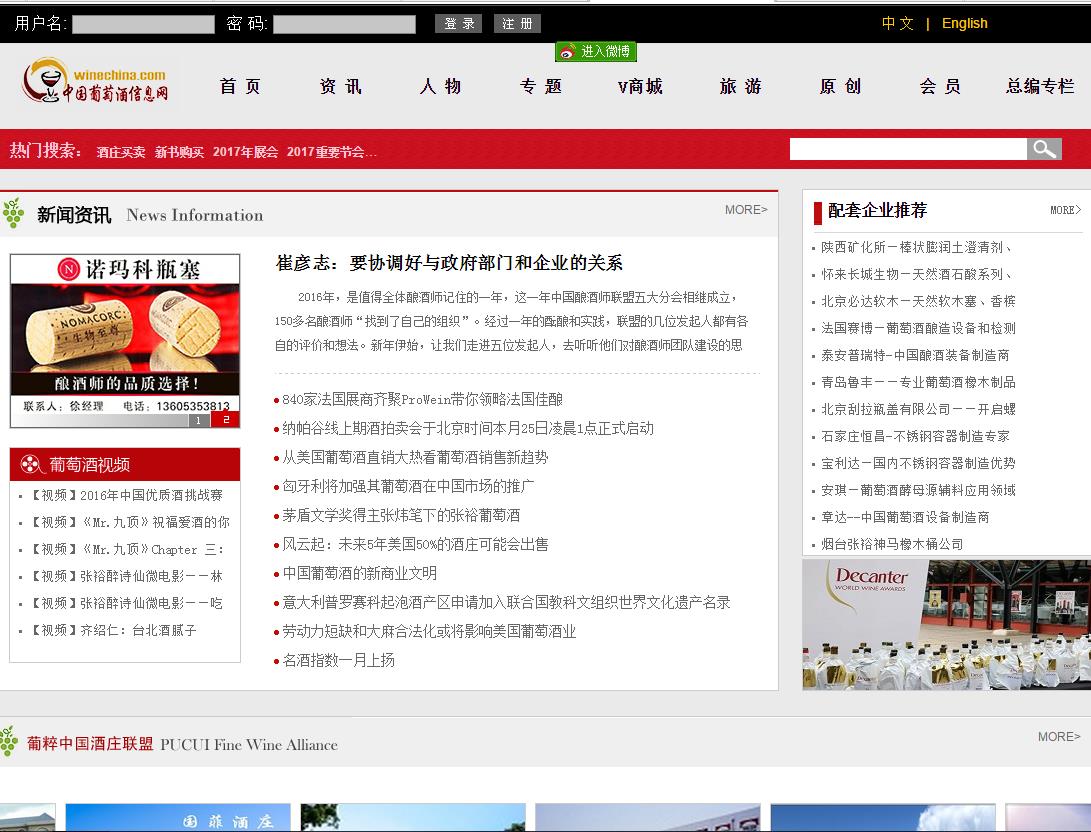Viewport: 1091px width, 832px height.
Task: Open the 原创 nav item
Action: pos(841,86)
